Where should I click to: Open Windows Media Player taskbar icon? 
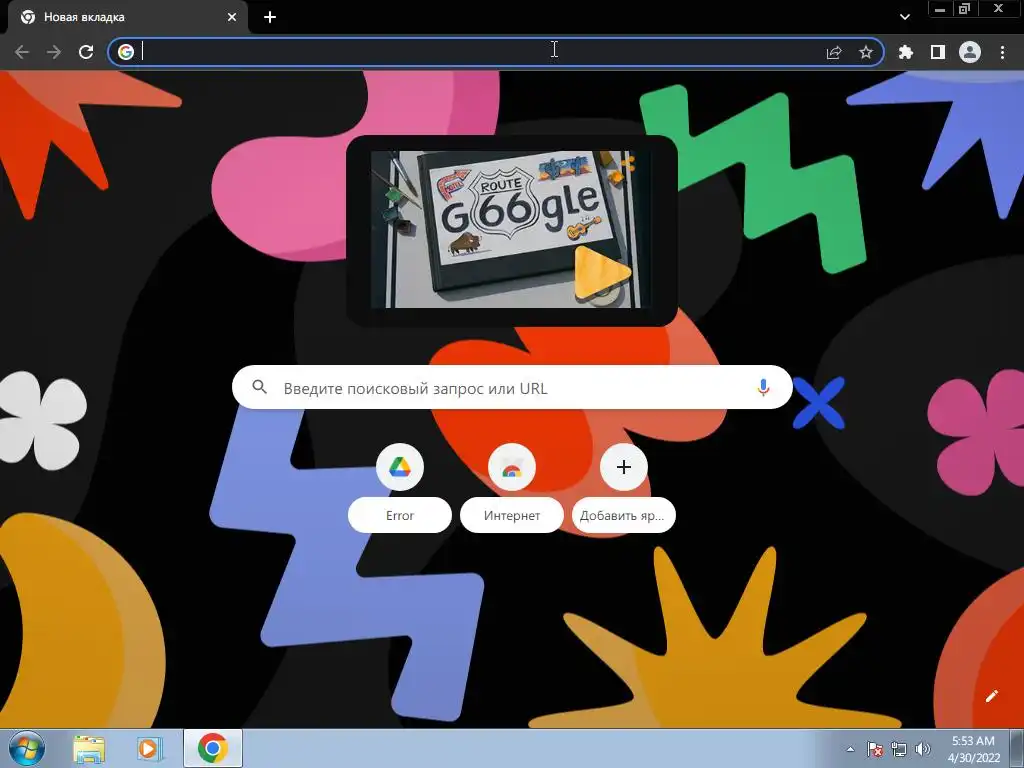tap(149, 749)
